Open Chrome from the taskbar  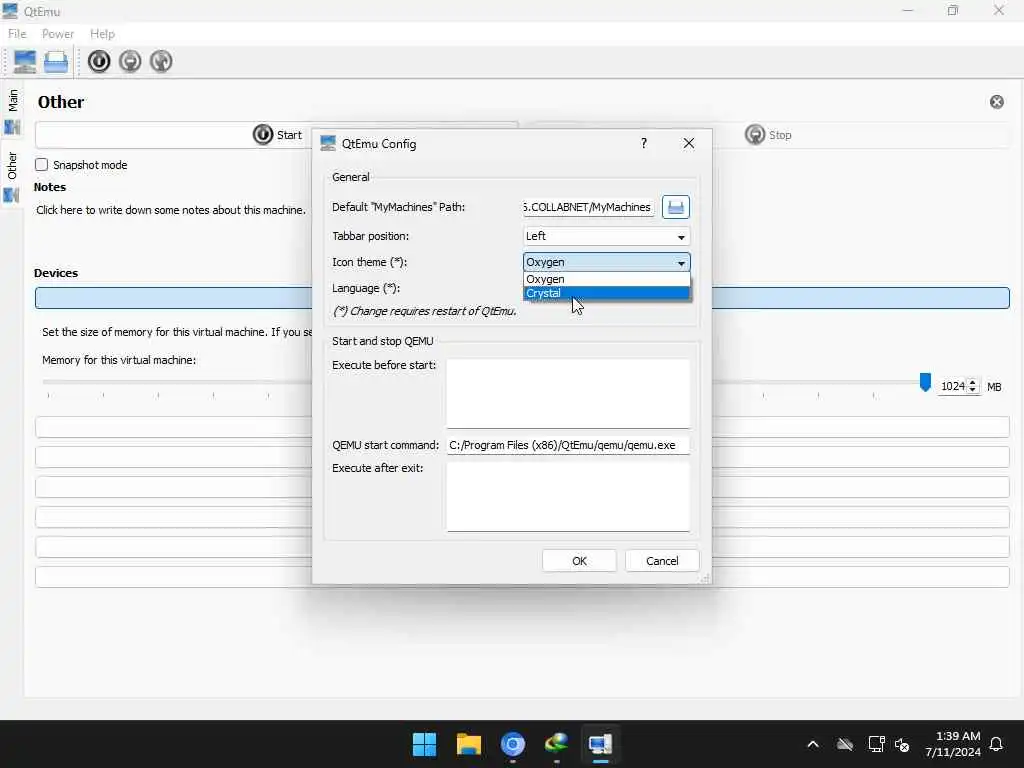click(x=513, y=744)
